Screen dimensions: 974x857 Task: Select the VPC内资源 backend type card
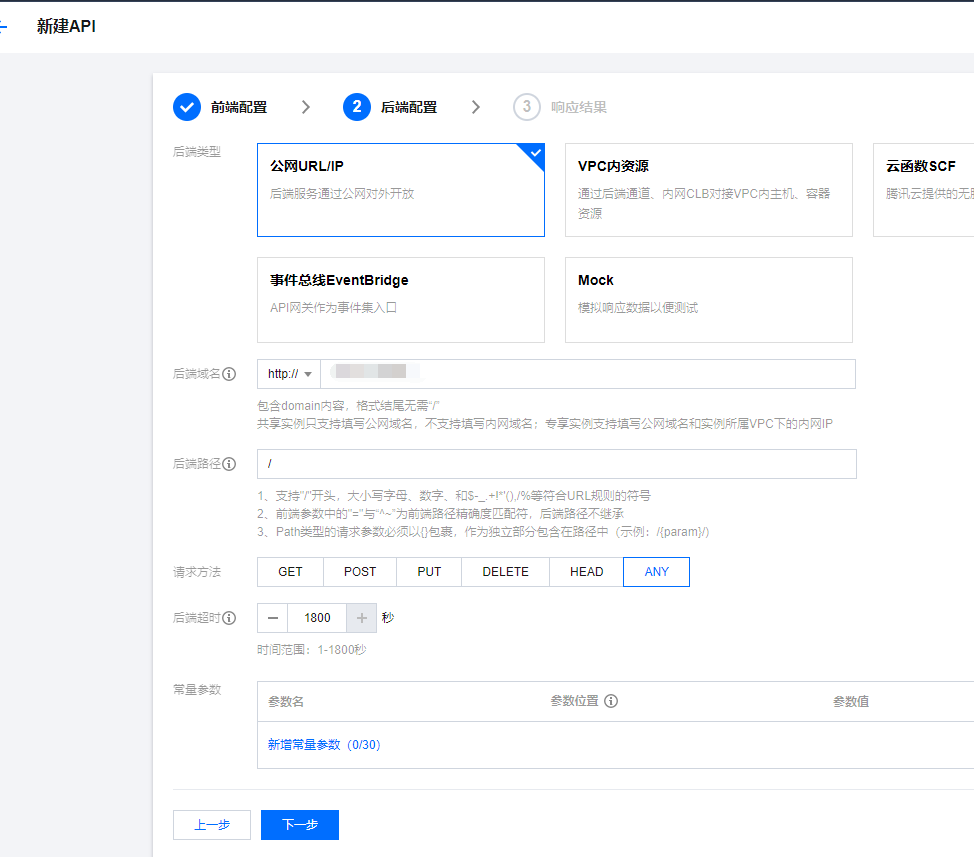(709, 190)
